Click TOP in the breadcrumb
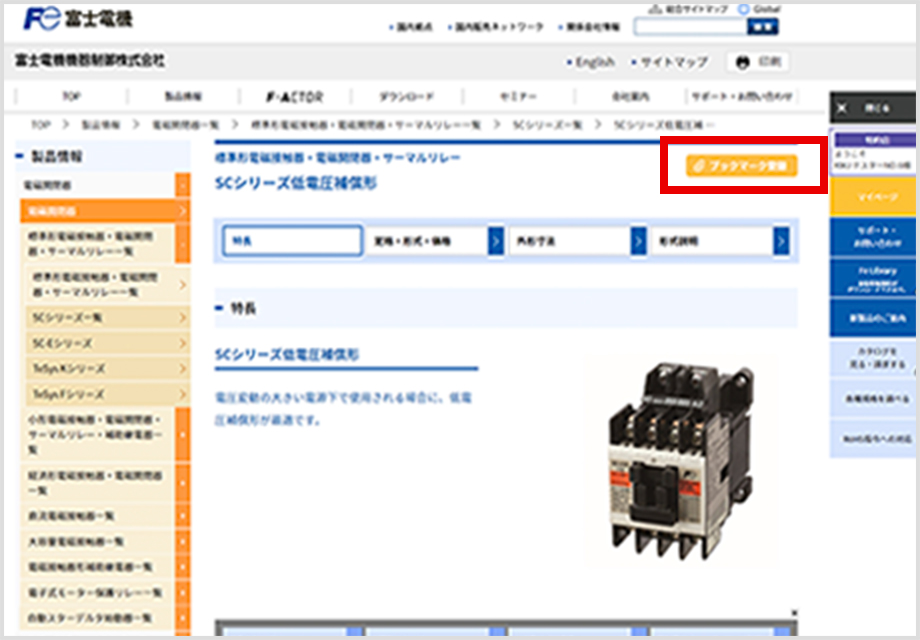 [40, 125]
